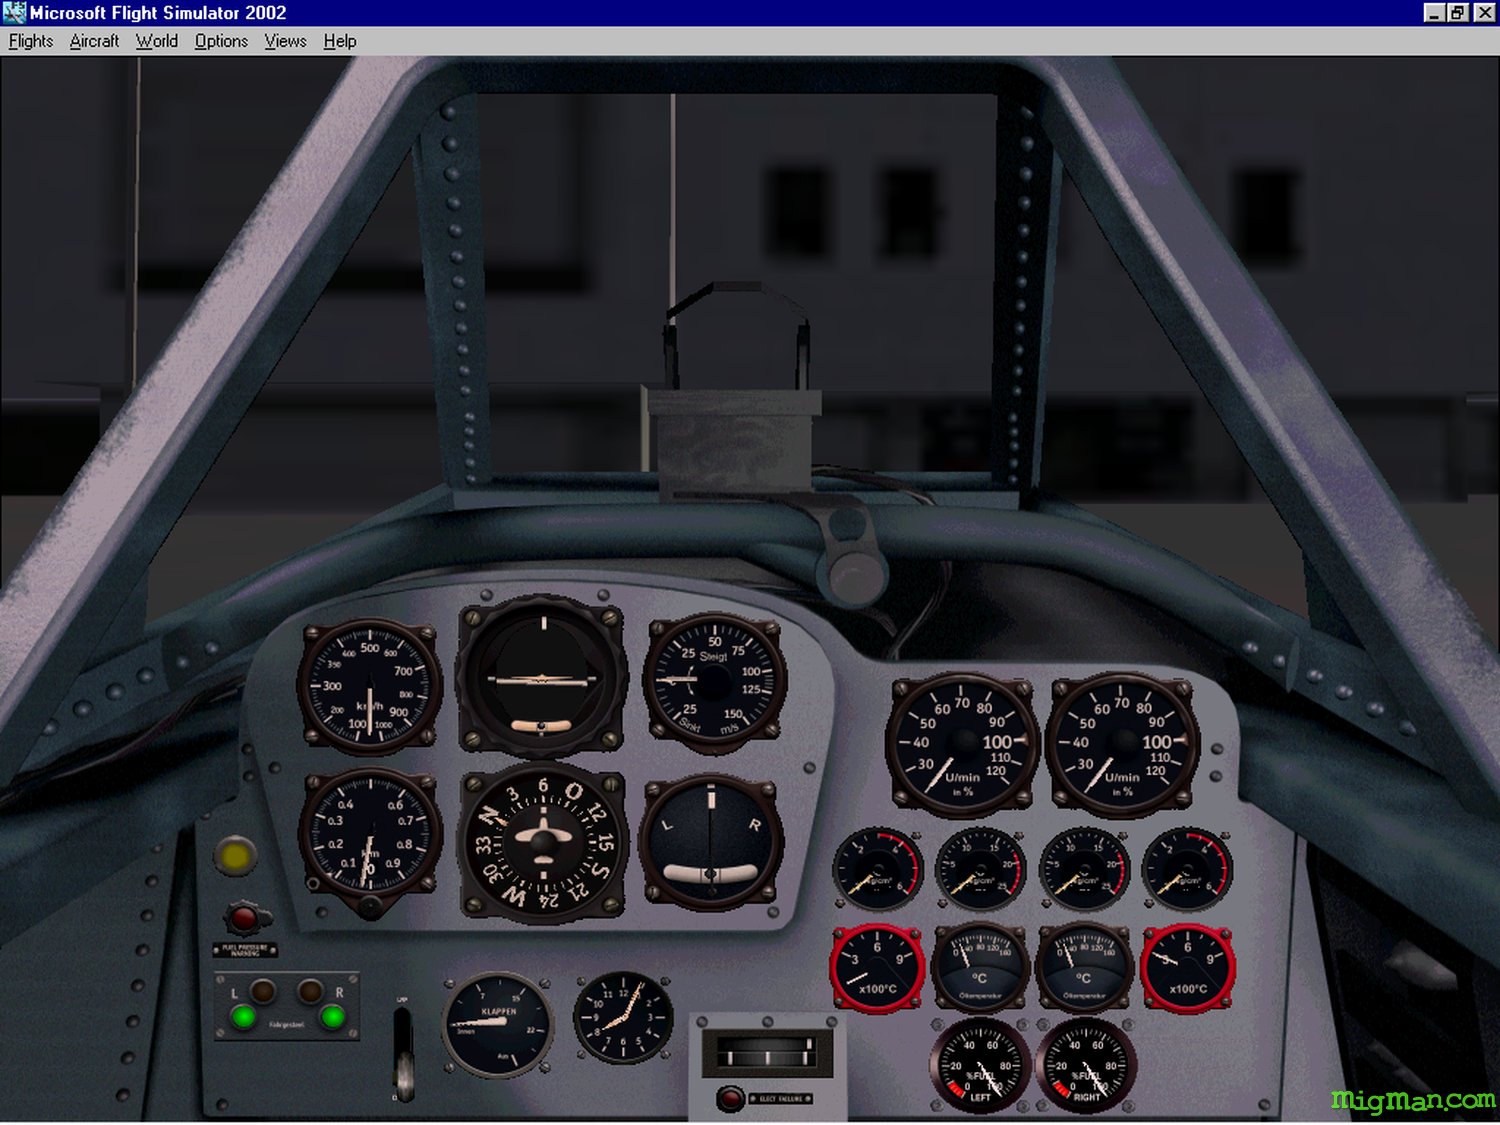Expand the Aircraft menu
Image resolution: width=1500 pixels, height=1125 pixels.
(x=94, y=41)
